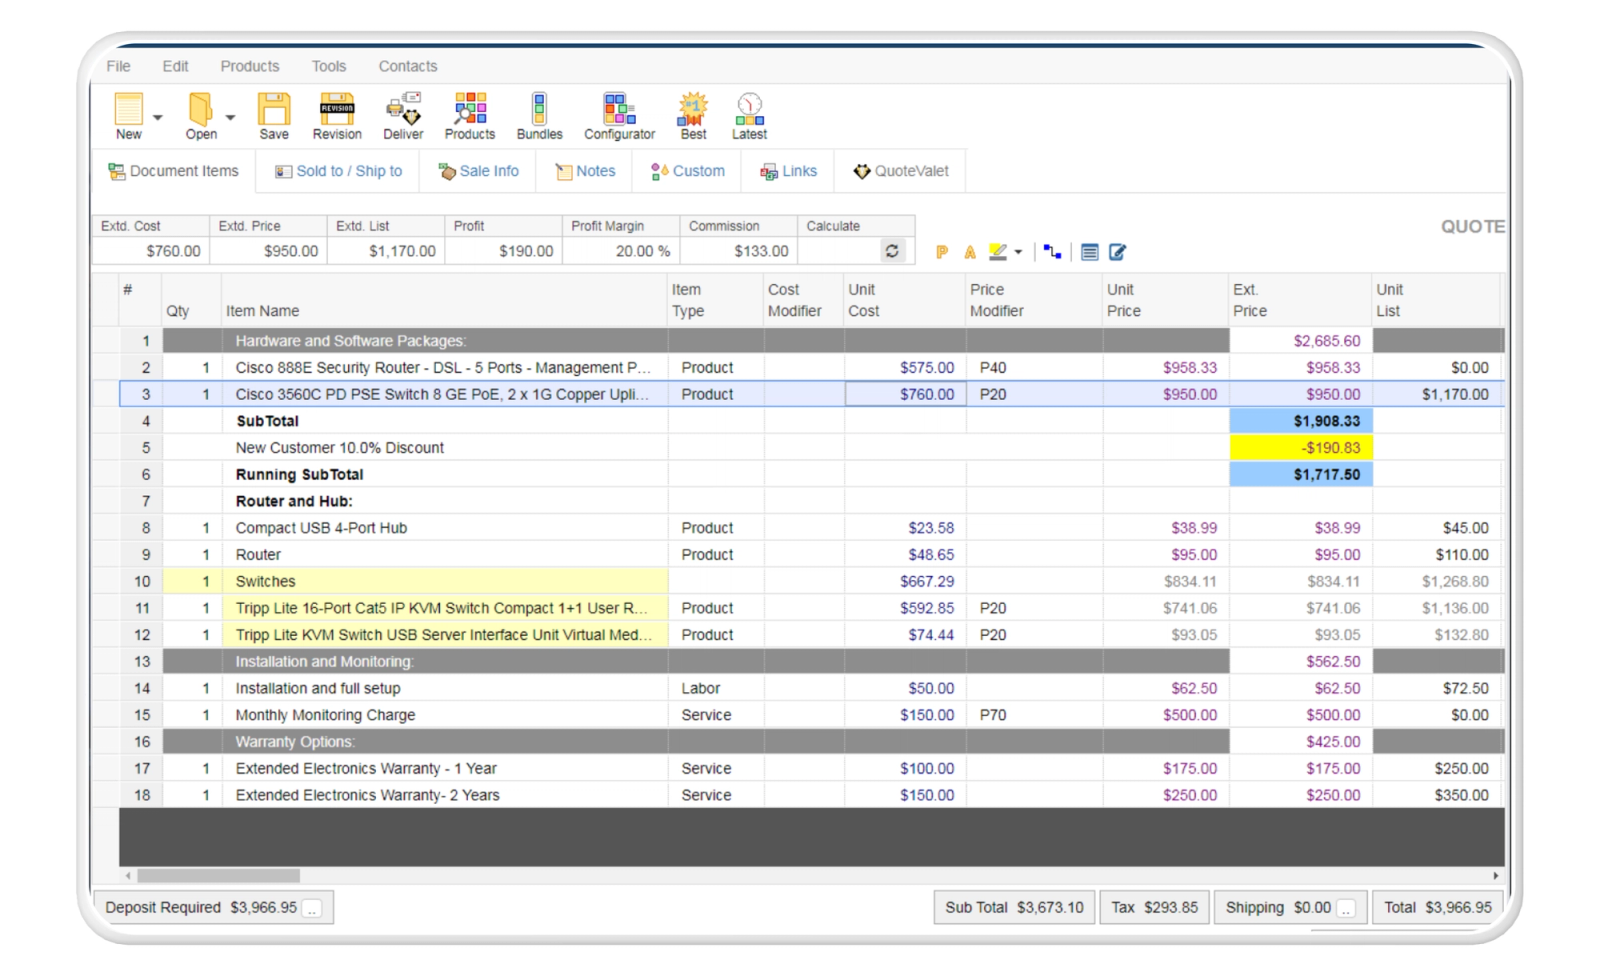Click the Calculate refresh icon
Screen dimensions: 1600x976
[x=892, y=251]
